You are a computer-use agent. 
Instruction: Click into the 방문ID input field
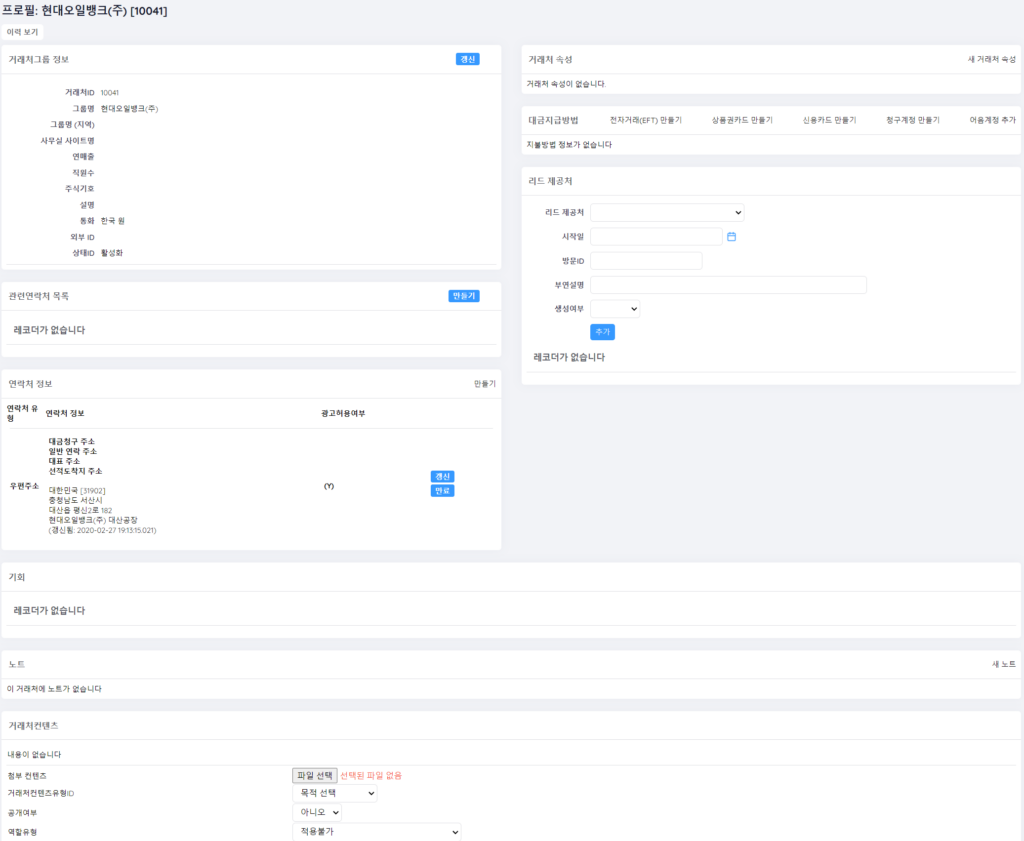point(646,261)
